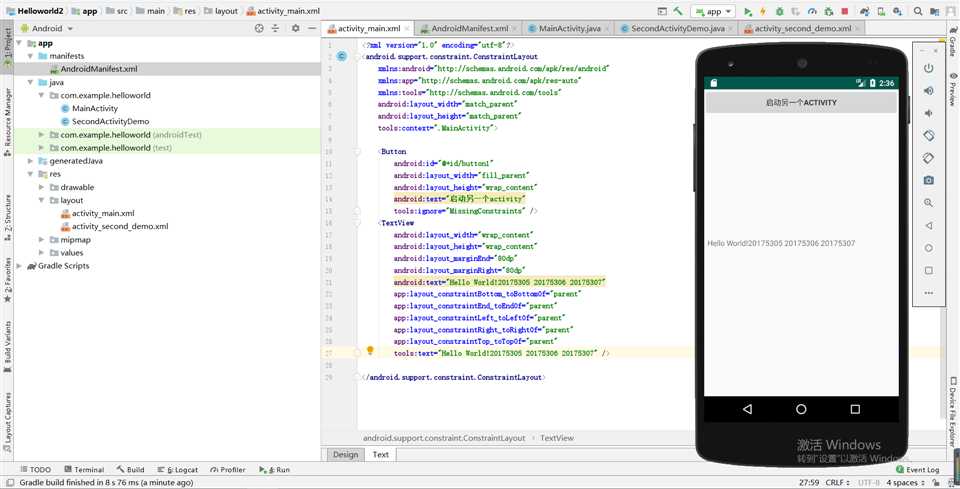Click the Search Everywhere magnifier icon

point(918,11)
